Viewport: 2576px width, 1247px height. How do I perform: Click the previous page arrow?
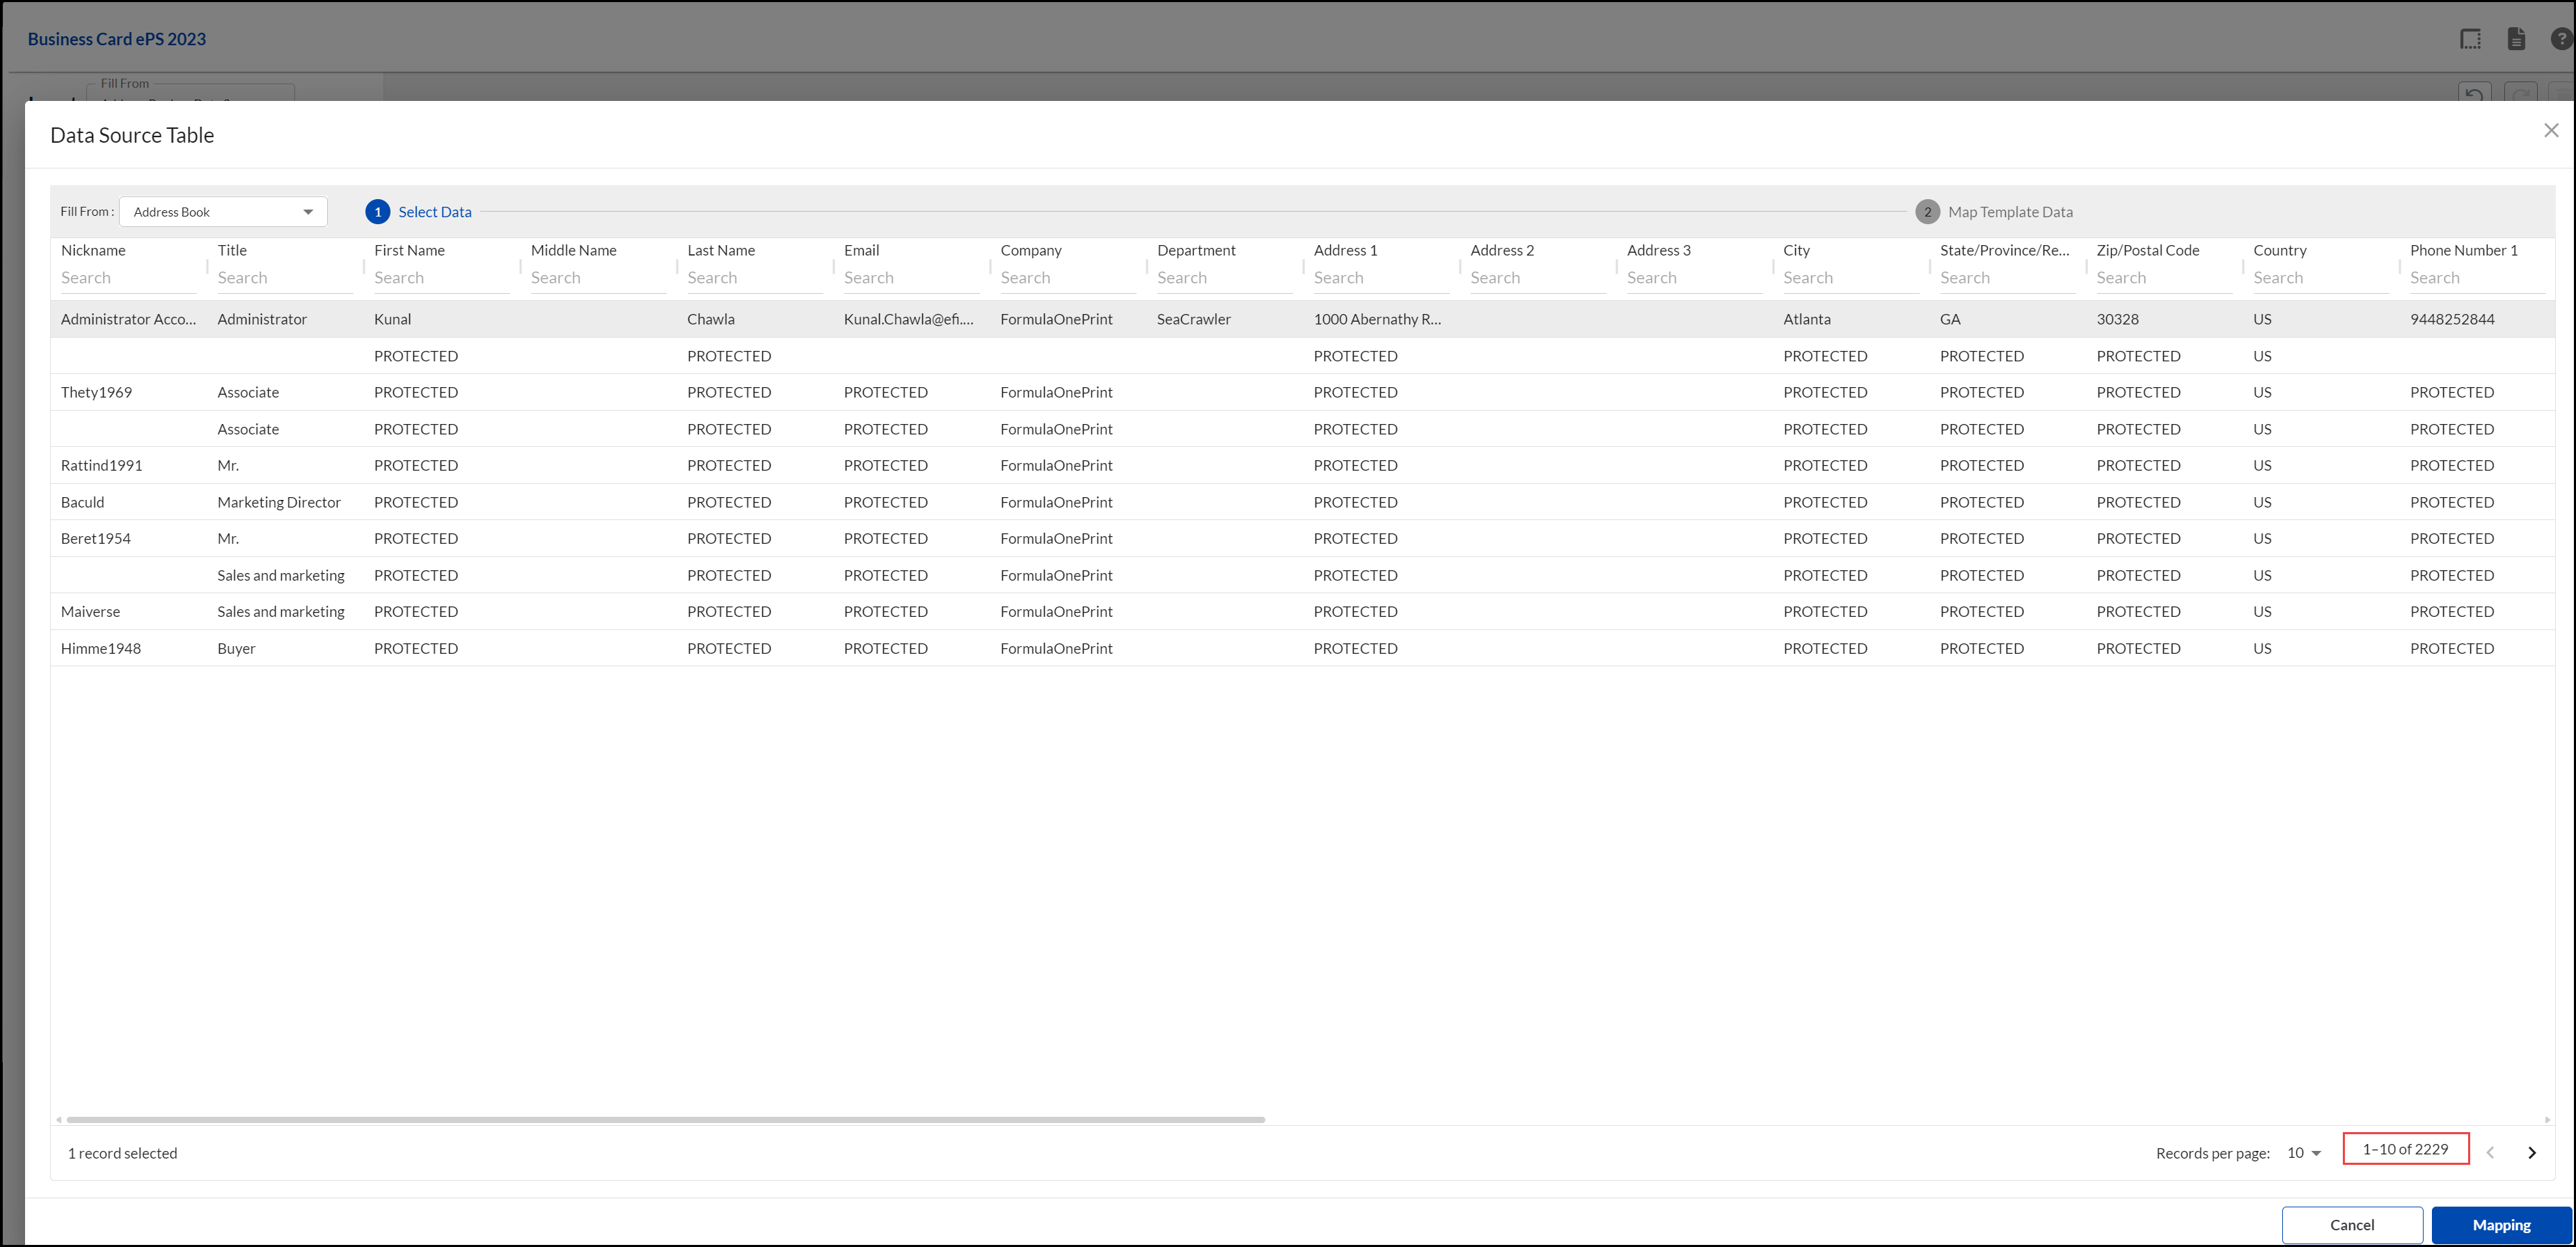click(x=2490, y=1153)
